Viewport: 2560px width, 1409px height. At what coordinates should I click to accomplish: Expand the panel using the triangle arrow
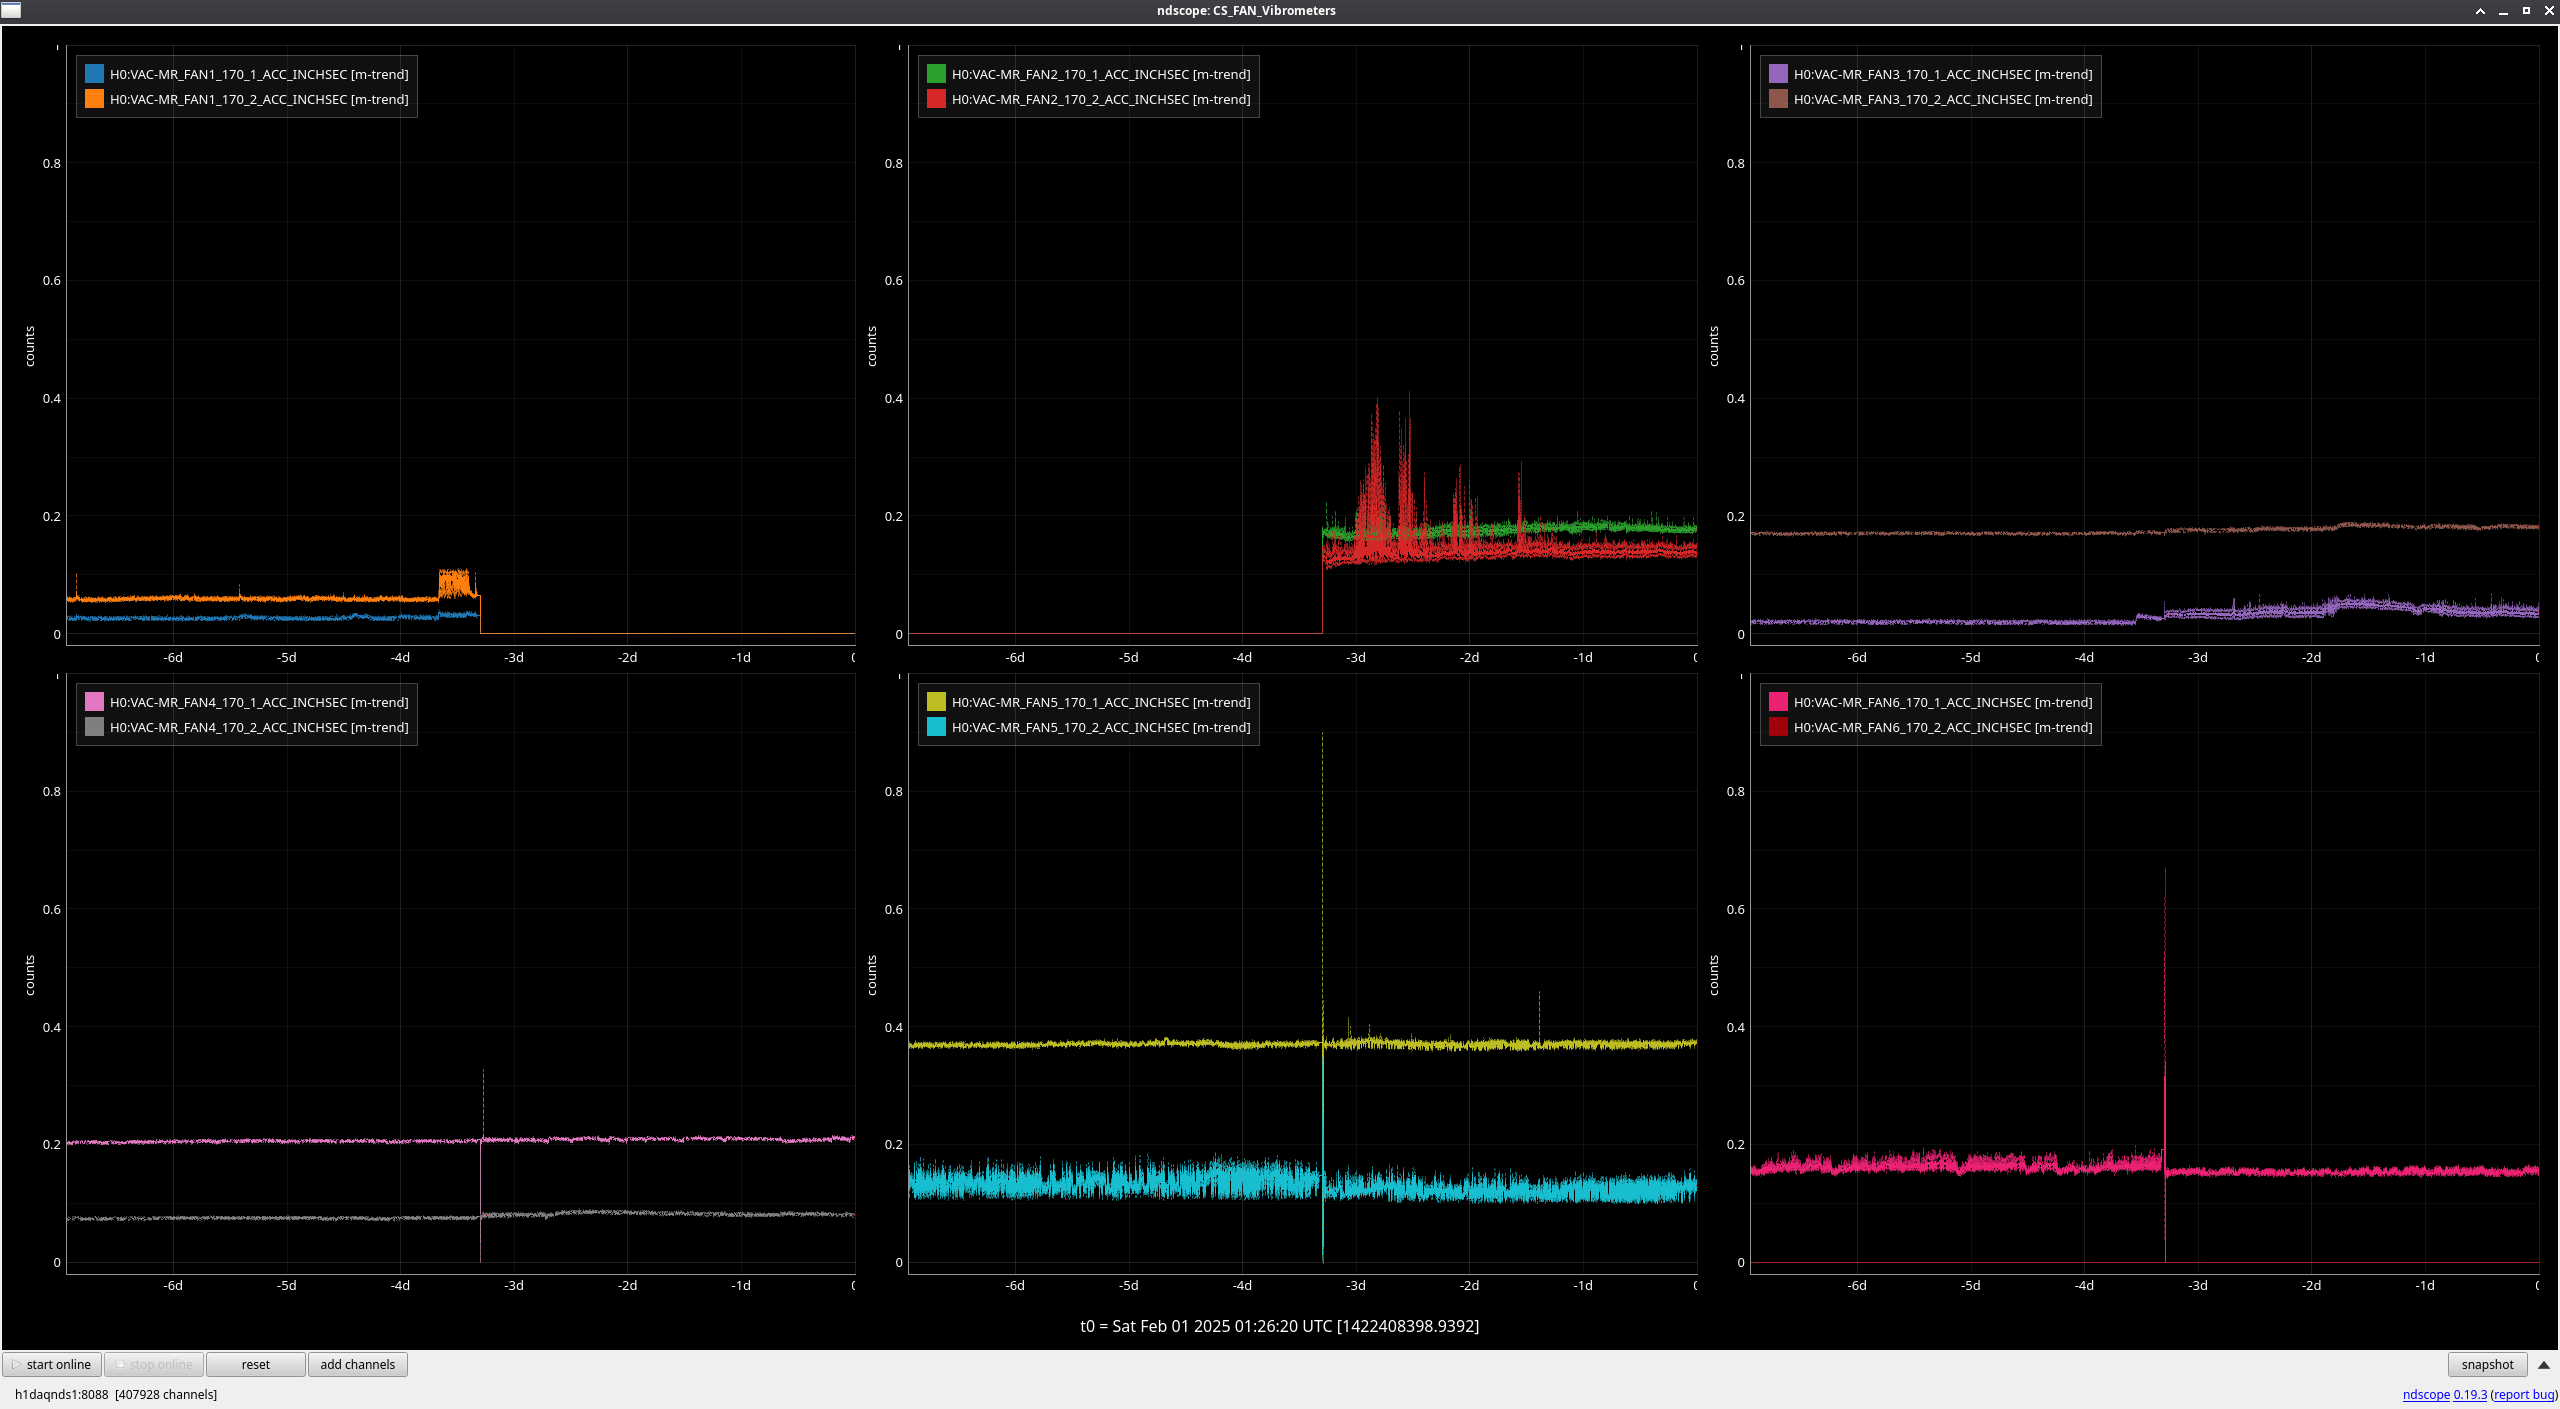[x=2543, y=1364]
